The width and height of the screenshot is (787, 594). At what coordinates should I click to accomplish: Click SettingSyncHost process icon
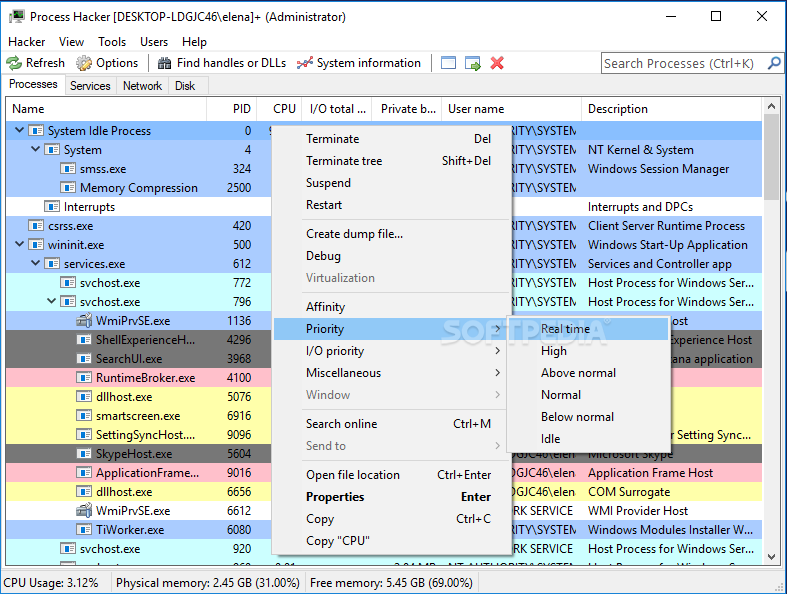pos(84,435)
